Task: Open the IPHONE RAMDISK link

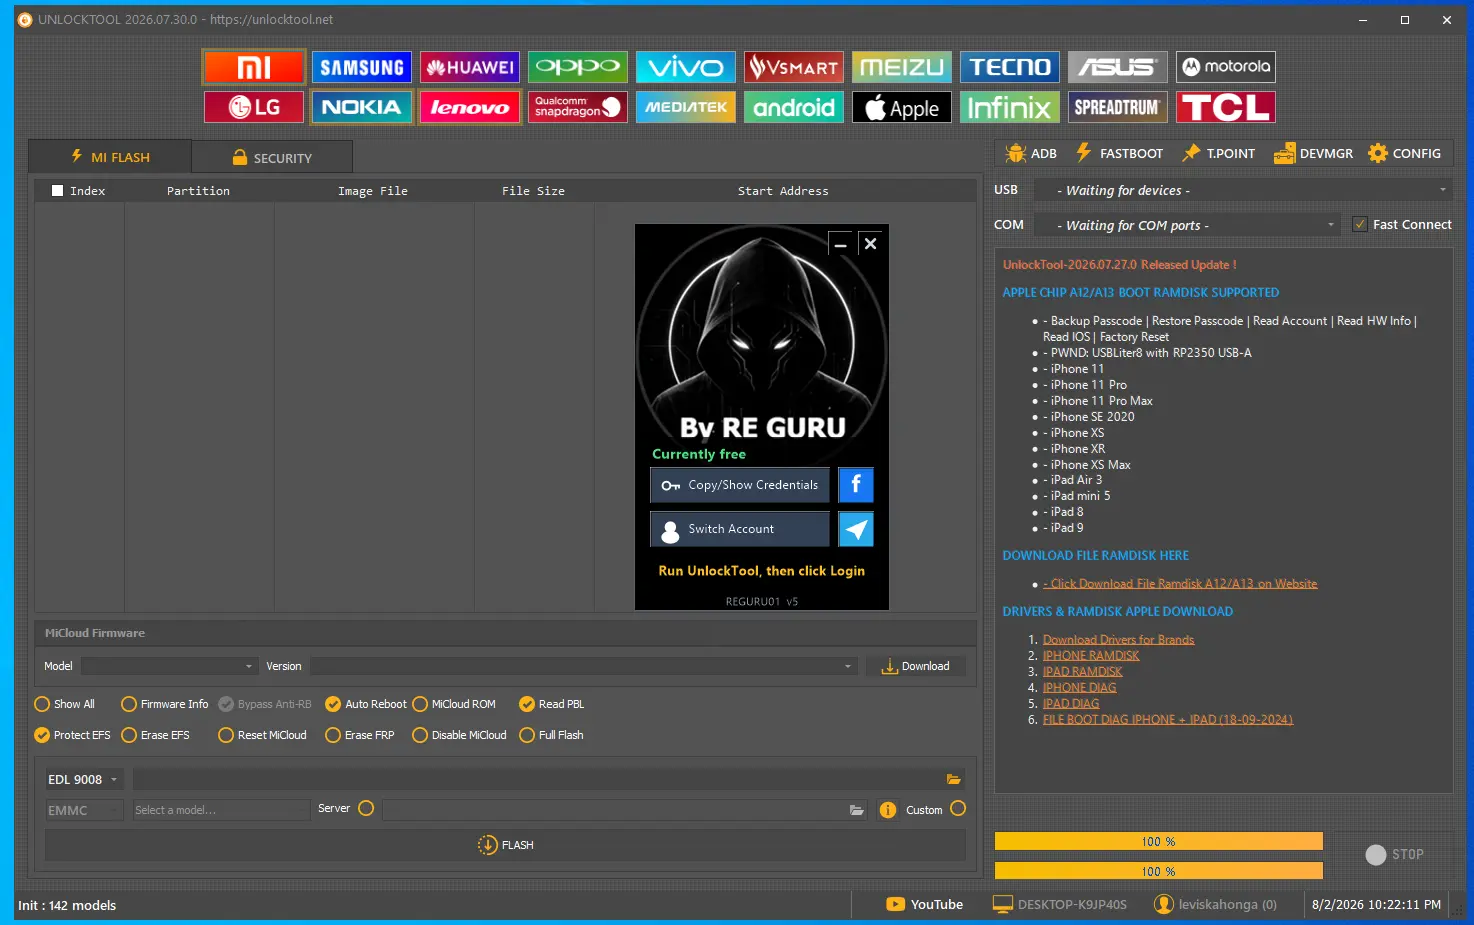Action: 1091,656
